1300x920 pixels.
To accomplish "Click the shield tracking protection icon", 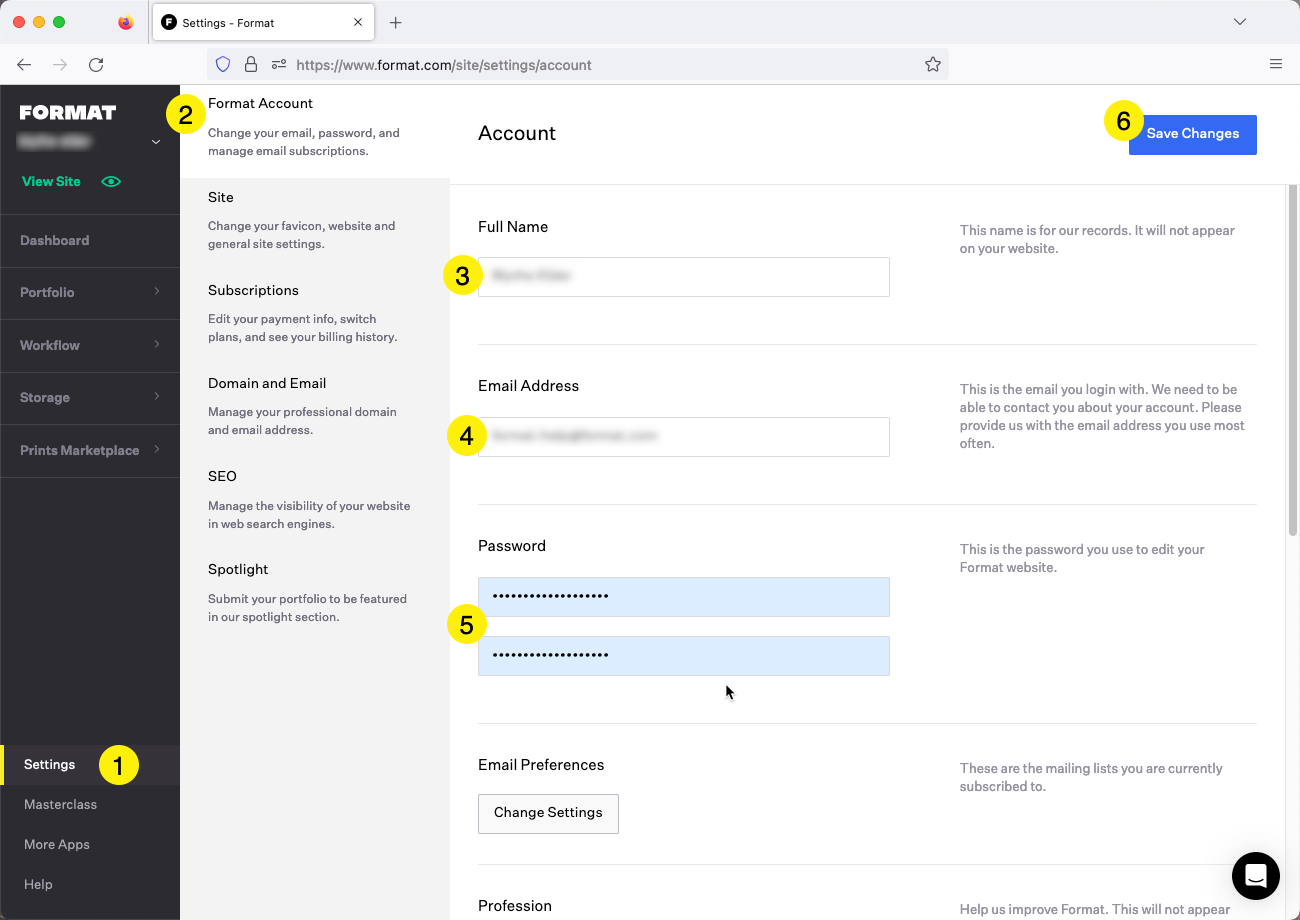I will (x=223, y=65).
